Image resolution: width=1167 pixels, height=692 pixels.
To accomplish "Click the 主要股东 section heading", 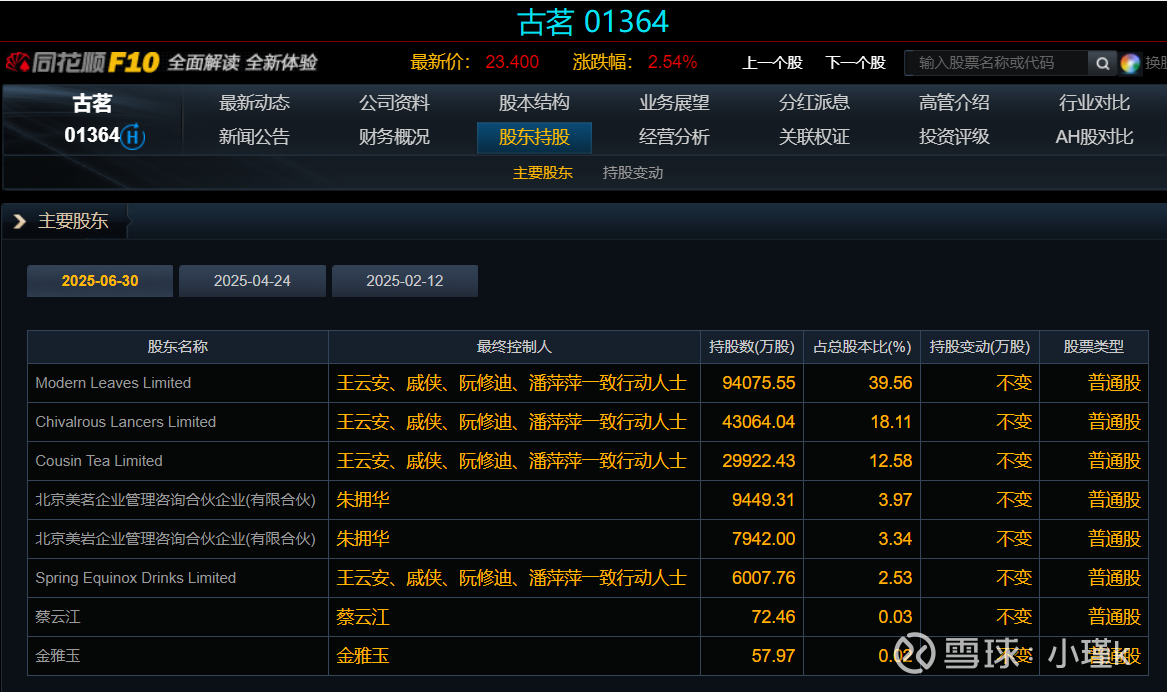I will tap(73, 221).
